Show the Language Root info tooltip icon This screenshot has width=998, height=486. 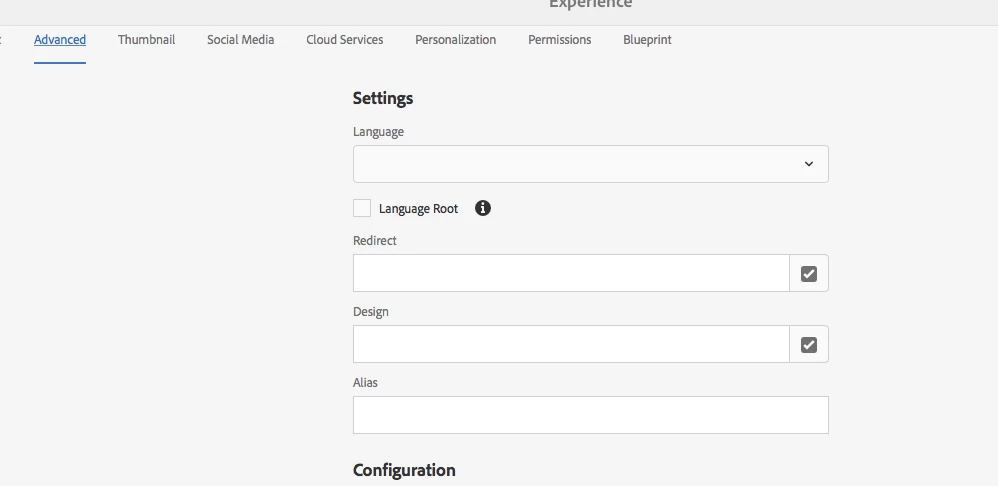[483, 208]
